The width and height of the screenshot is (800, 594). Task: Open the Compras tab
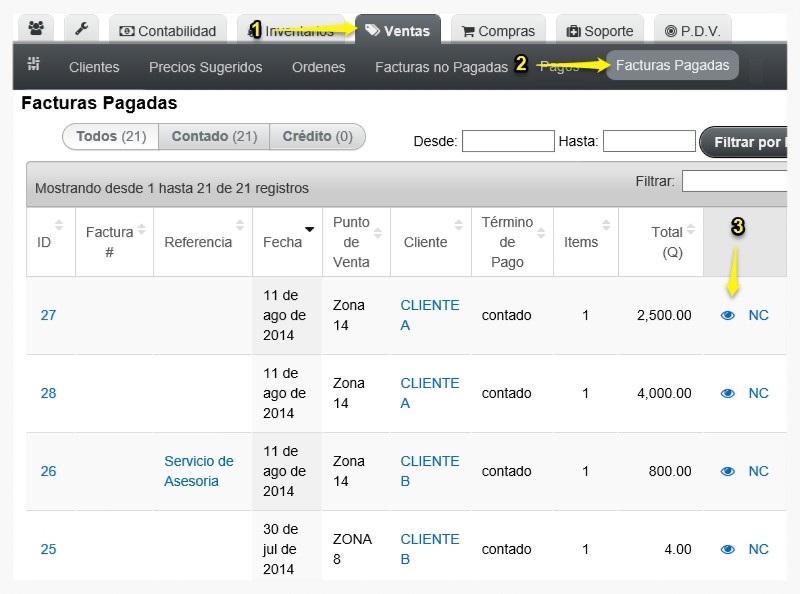point(498,31)
